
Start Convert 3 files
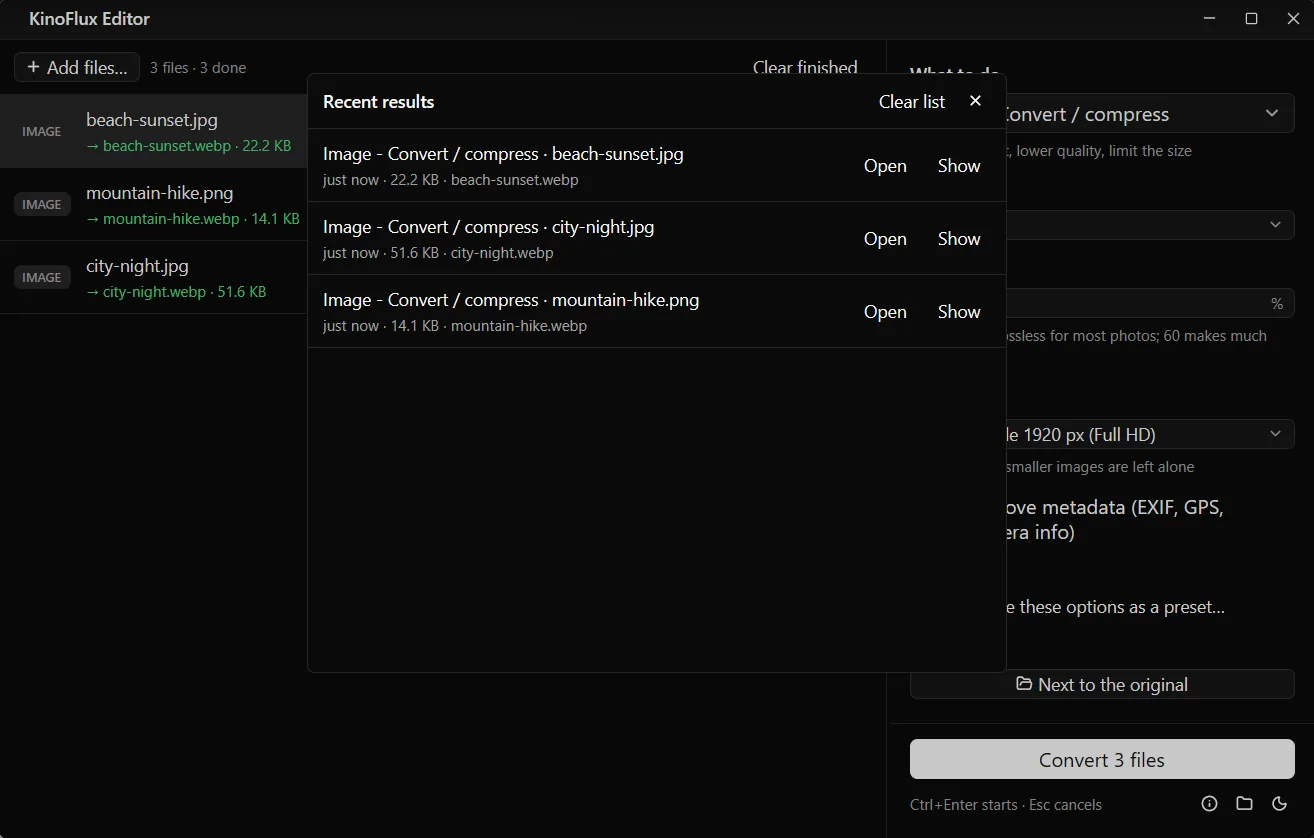(1102, 759)
